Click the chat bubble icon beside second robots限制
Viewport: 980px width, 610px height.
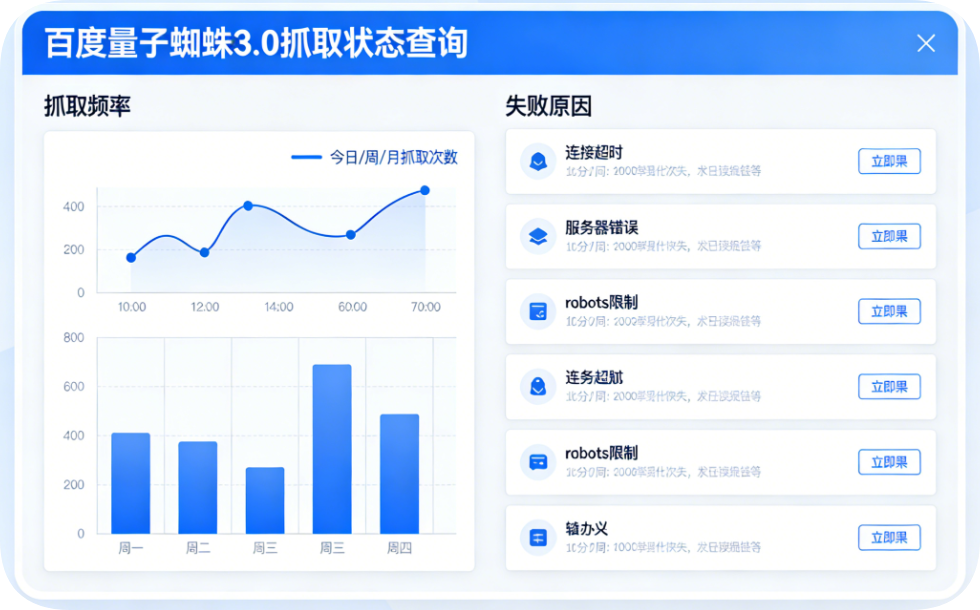[538, 462]
